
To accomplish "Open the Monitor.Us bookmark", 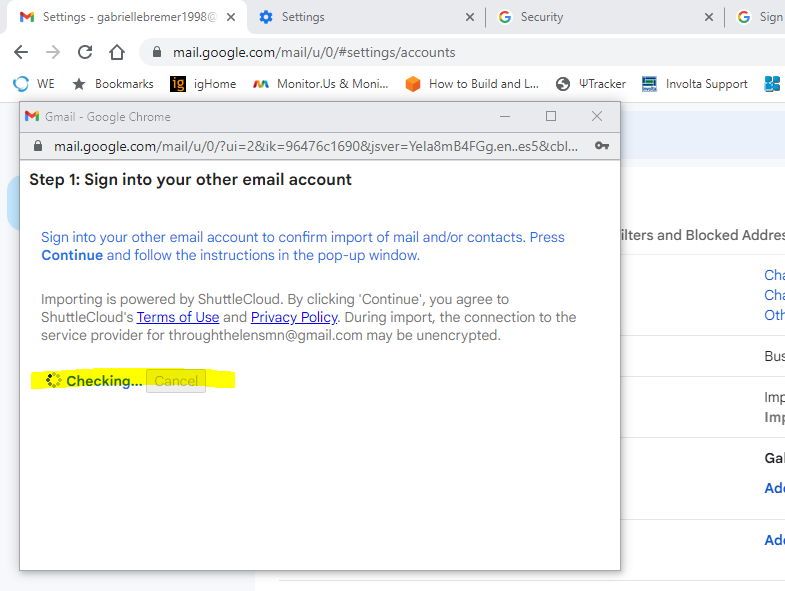I will 320,84.
